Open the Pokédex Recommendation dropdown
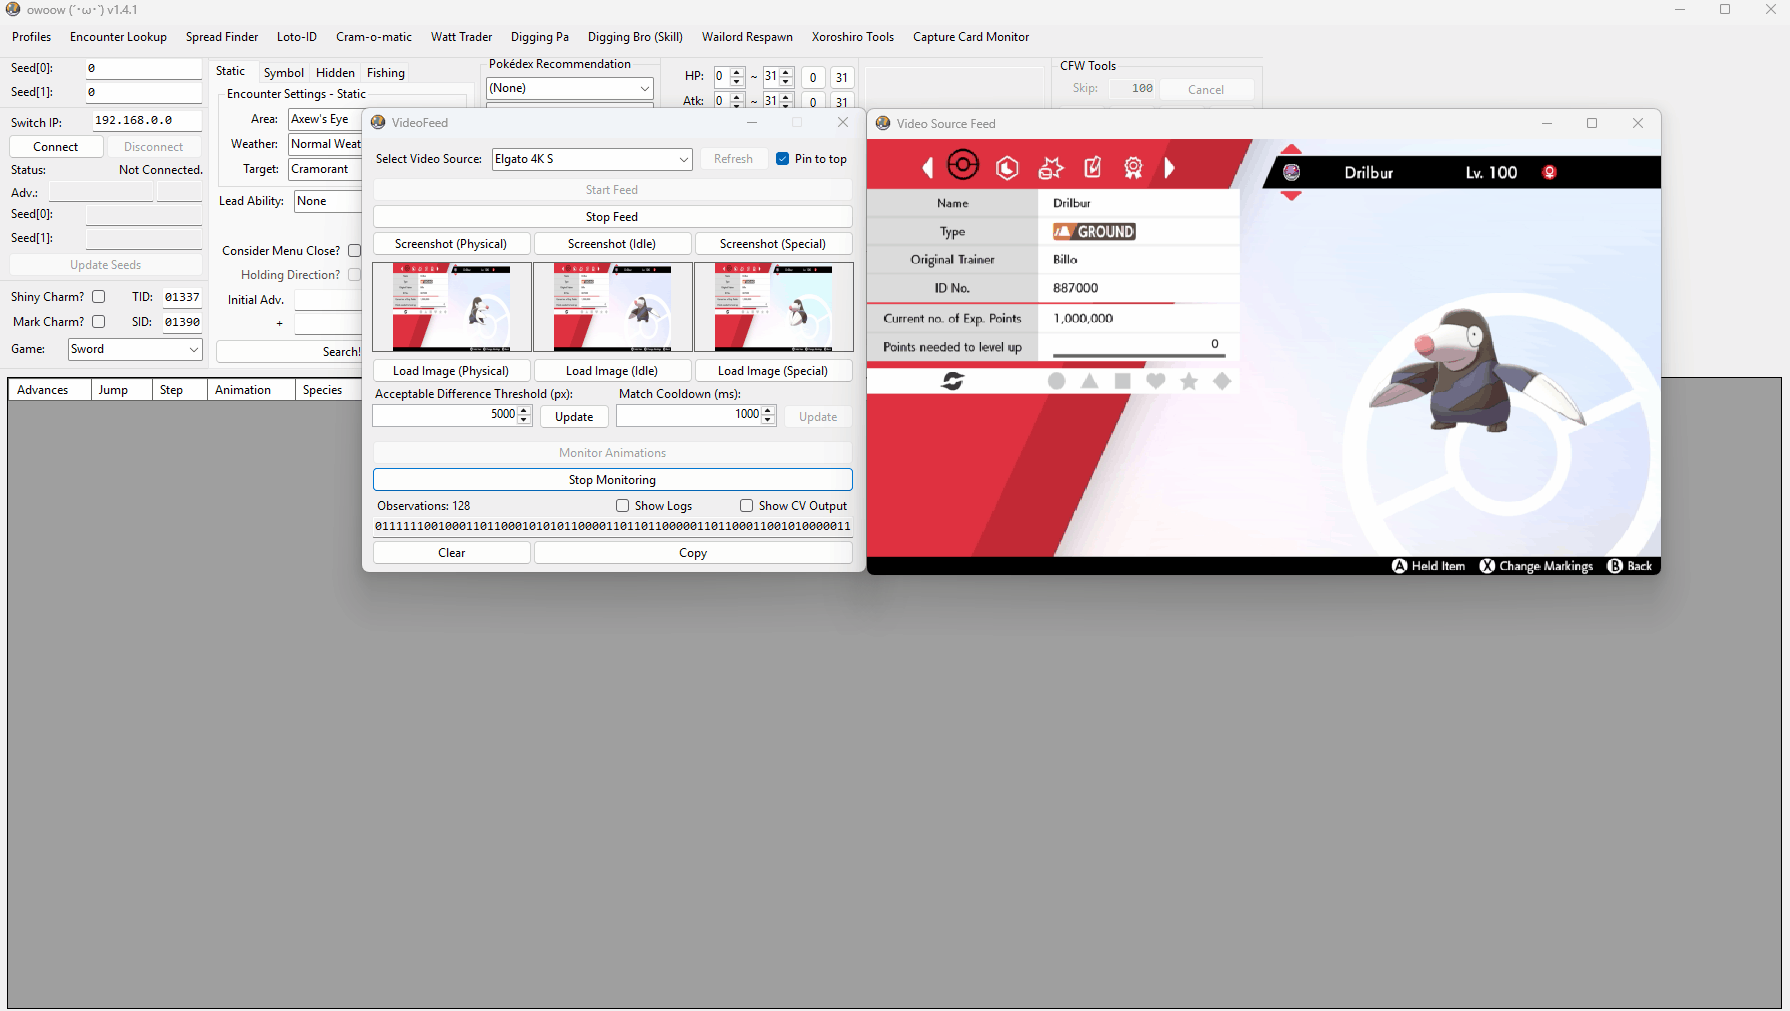Image resolution: width=1790 pixels, height=1011 pixels. 570,88
